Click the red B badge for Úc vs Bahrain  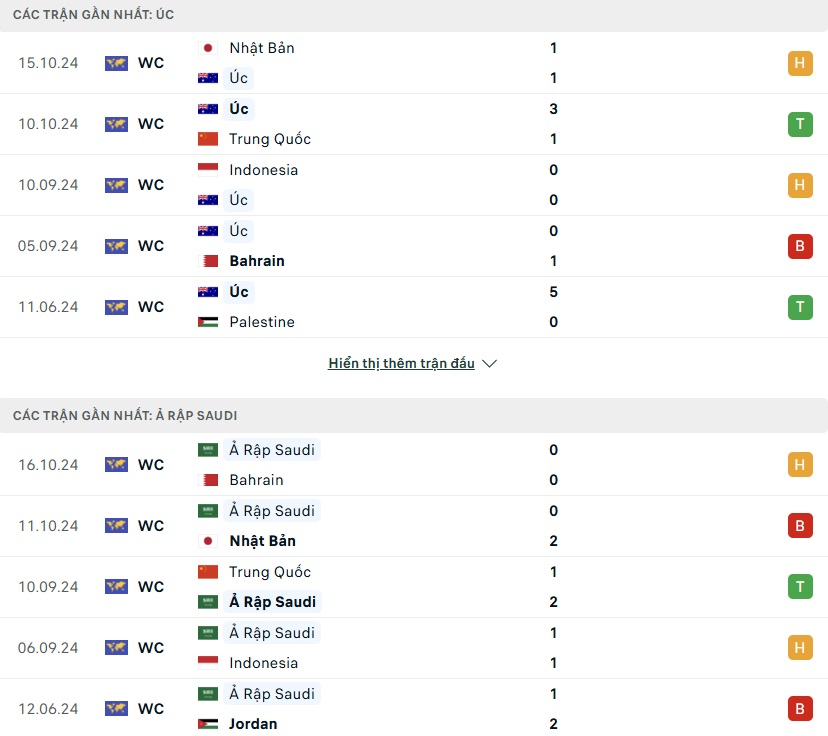click(x=800, y=246)
